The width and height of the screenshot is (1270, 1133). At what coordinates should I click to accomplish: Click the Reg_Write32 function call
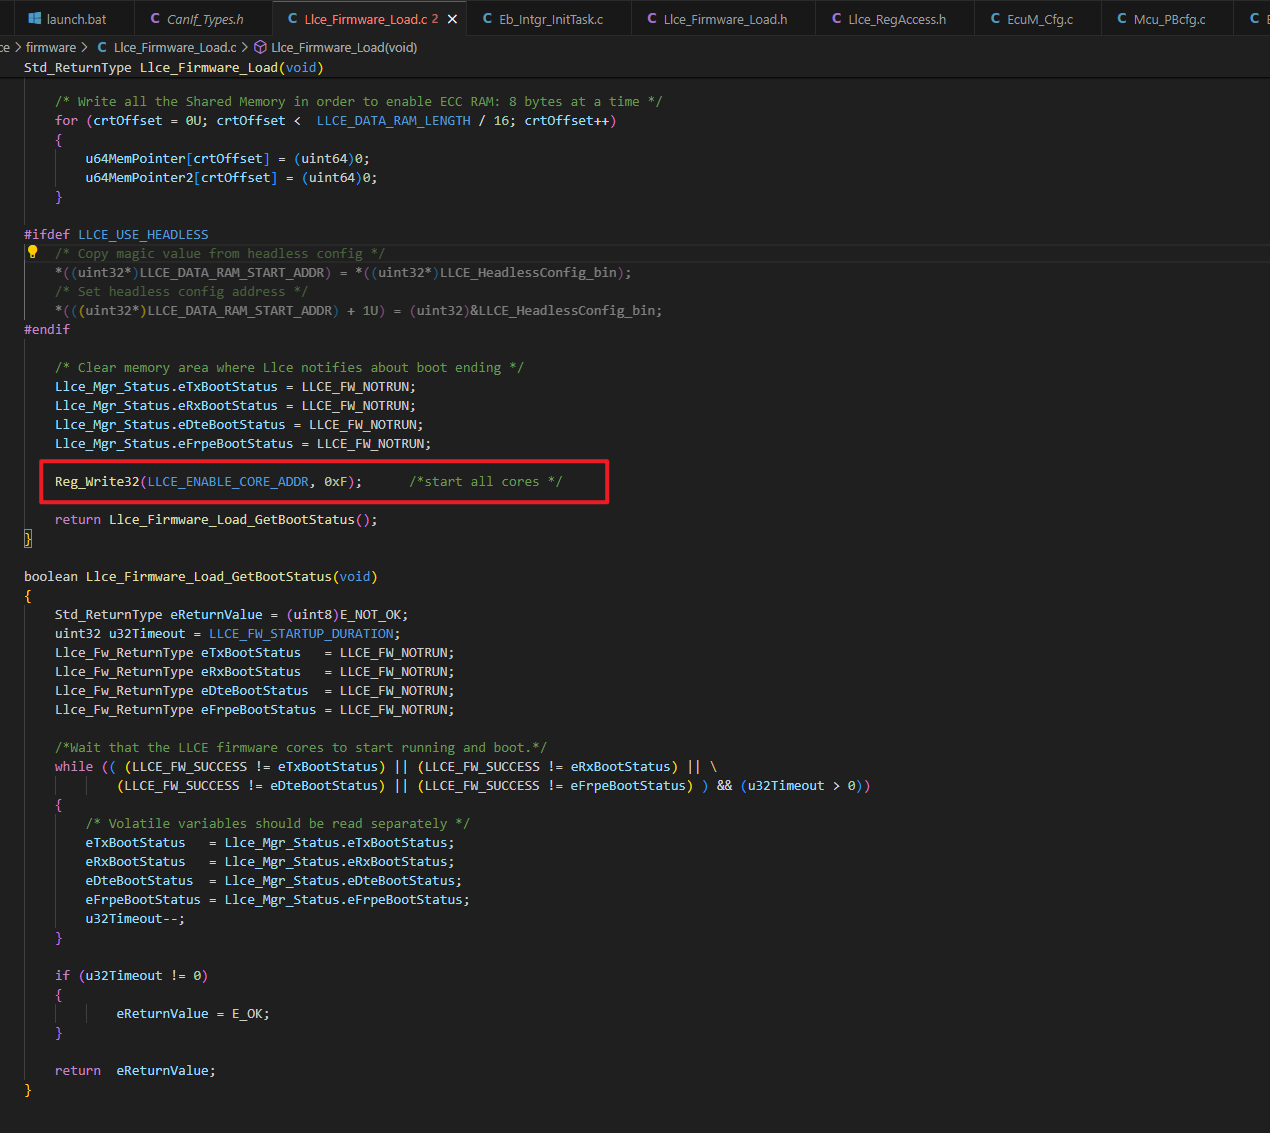pyautogui.click(x=97, y=482)
